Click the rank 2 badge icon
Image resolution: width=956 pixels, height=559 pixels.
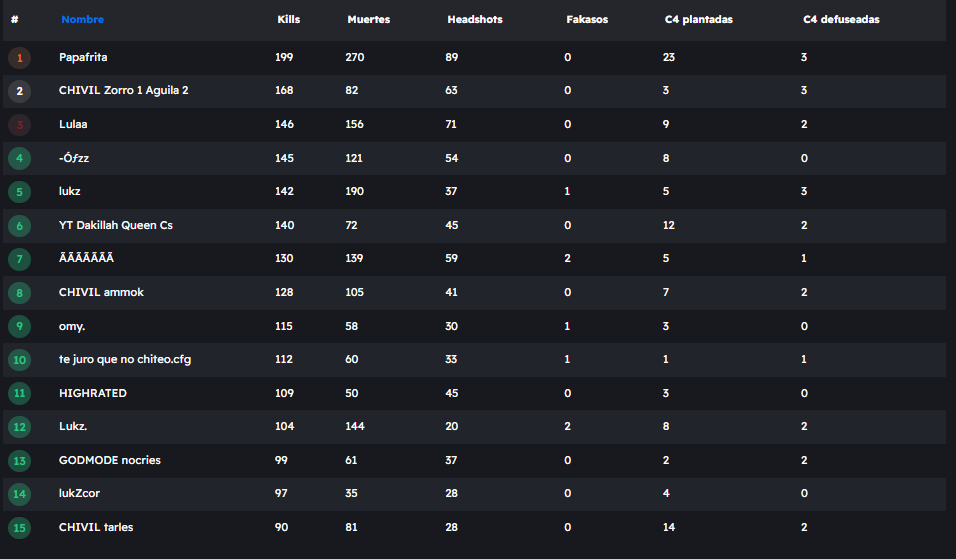(19, 91)
